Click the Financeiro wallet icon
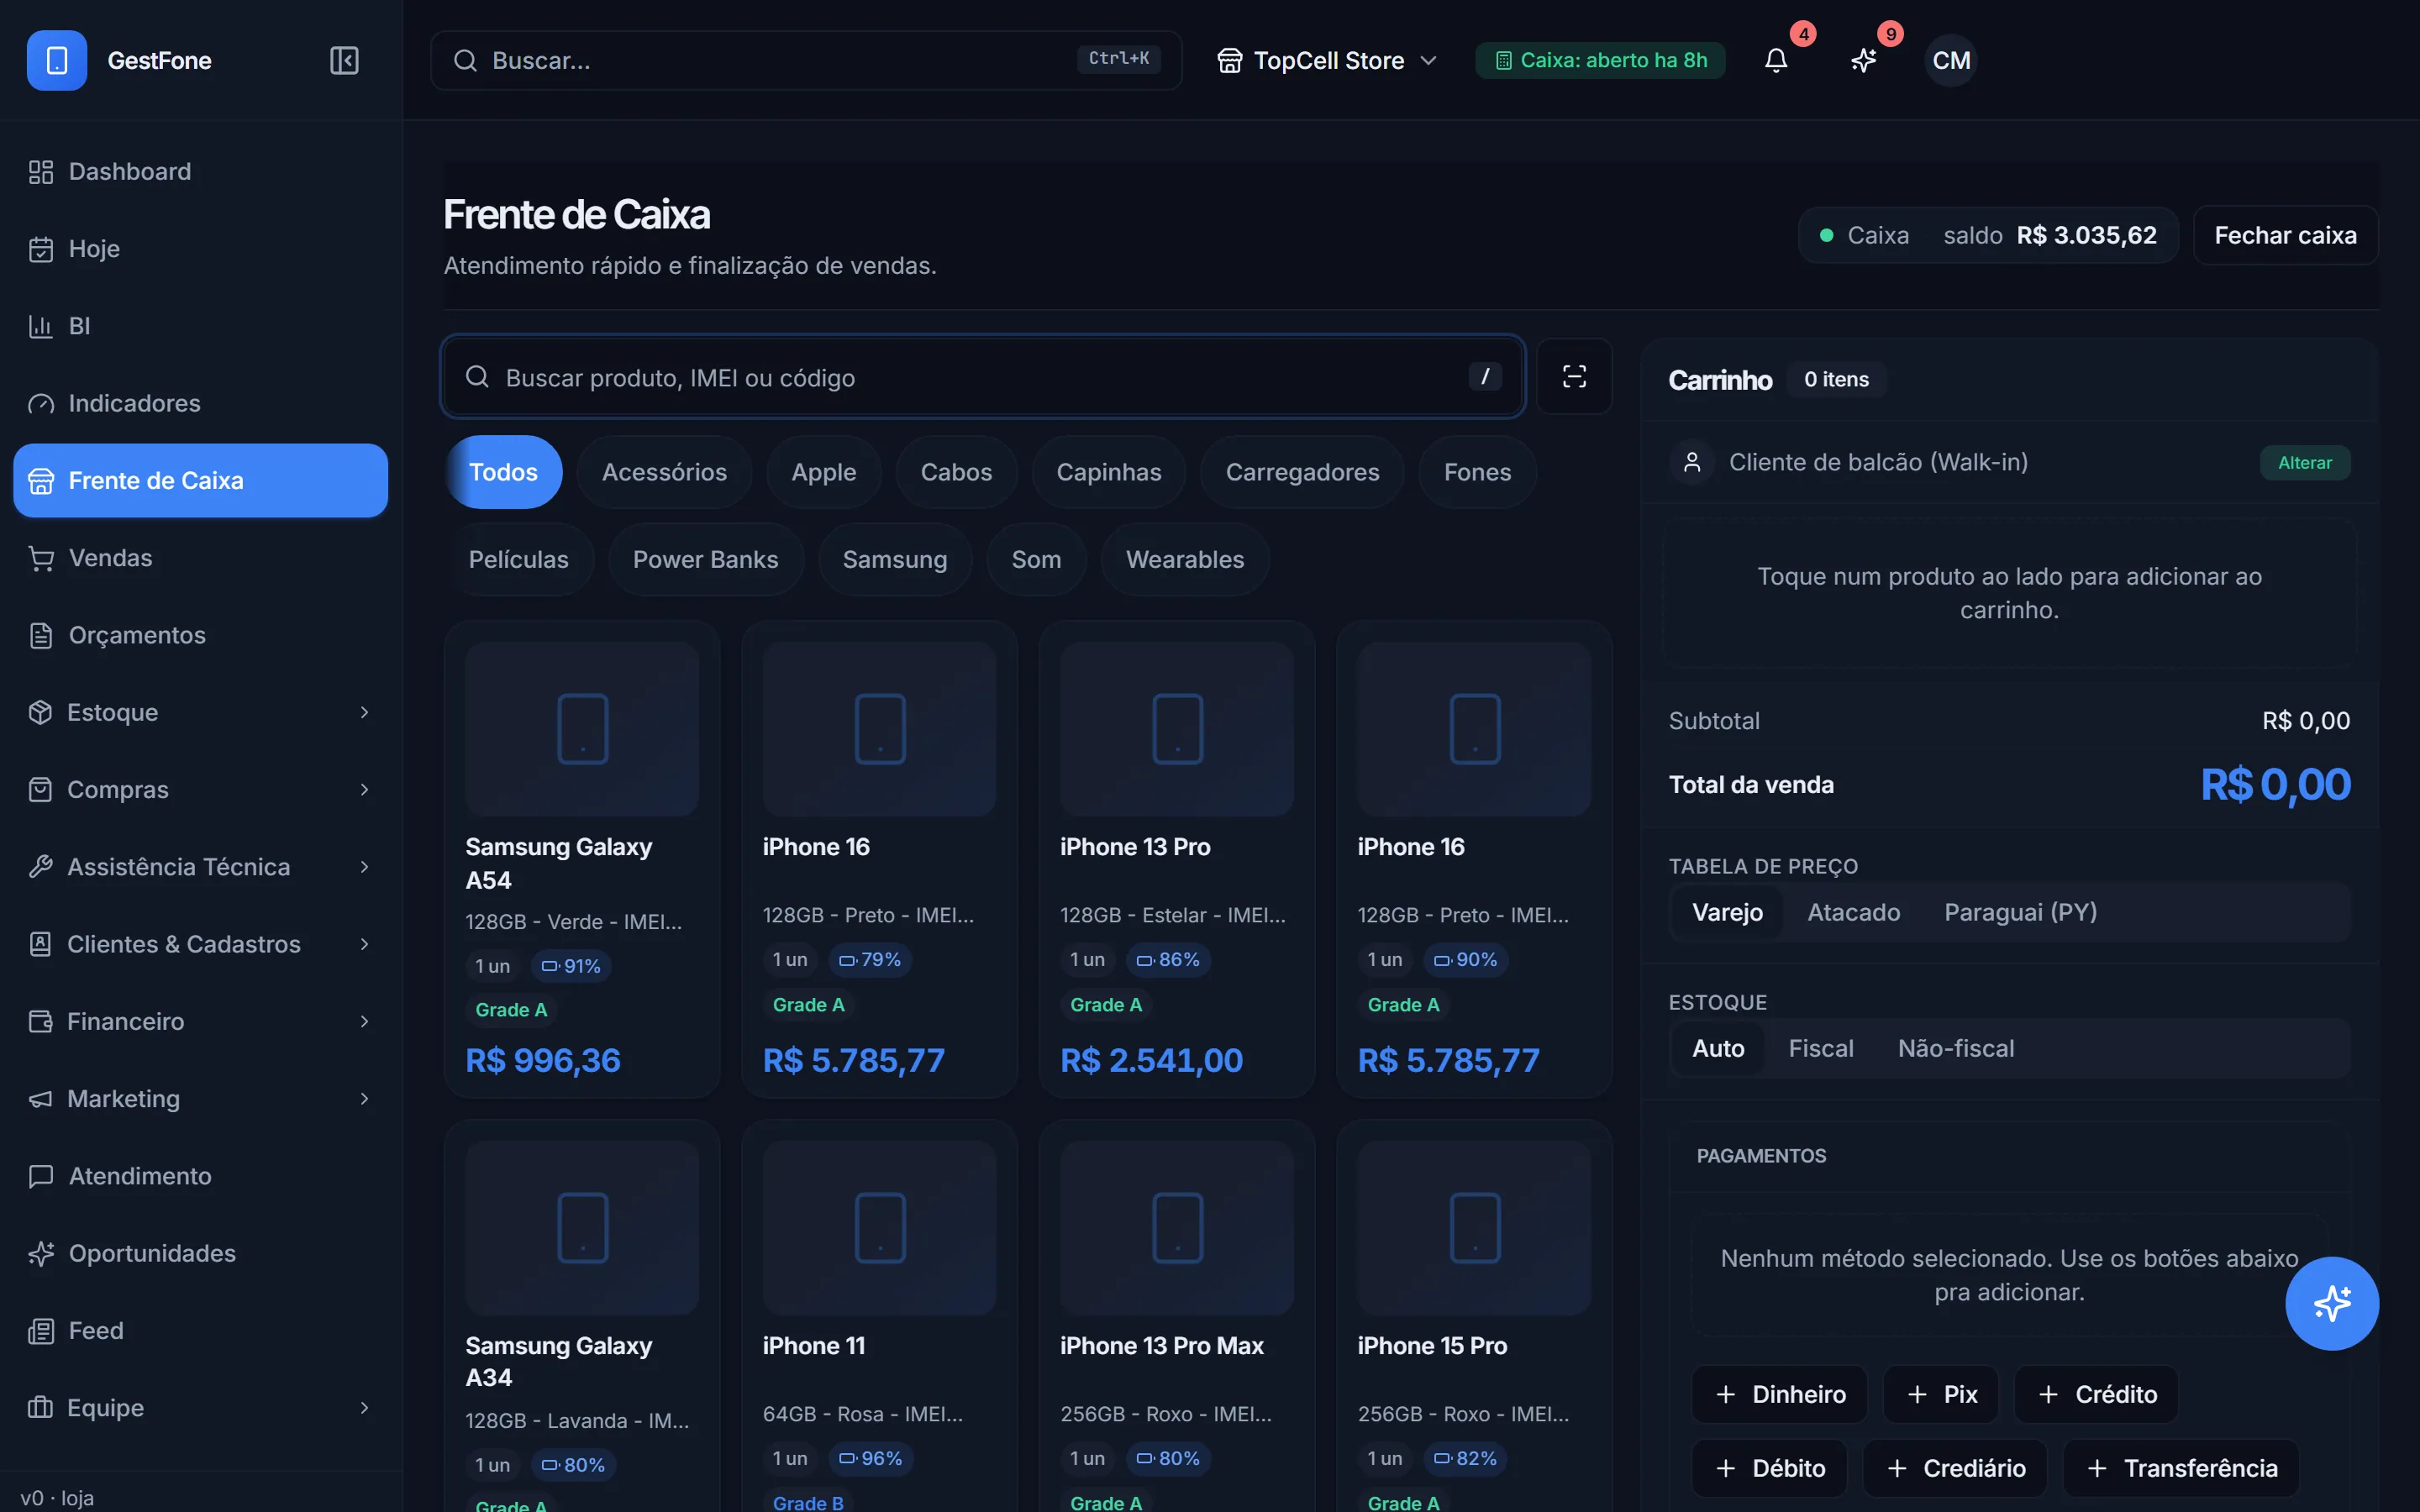The width and height of the screenshot is (2420, 1512). (40, 1021)
